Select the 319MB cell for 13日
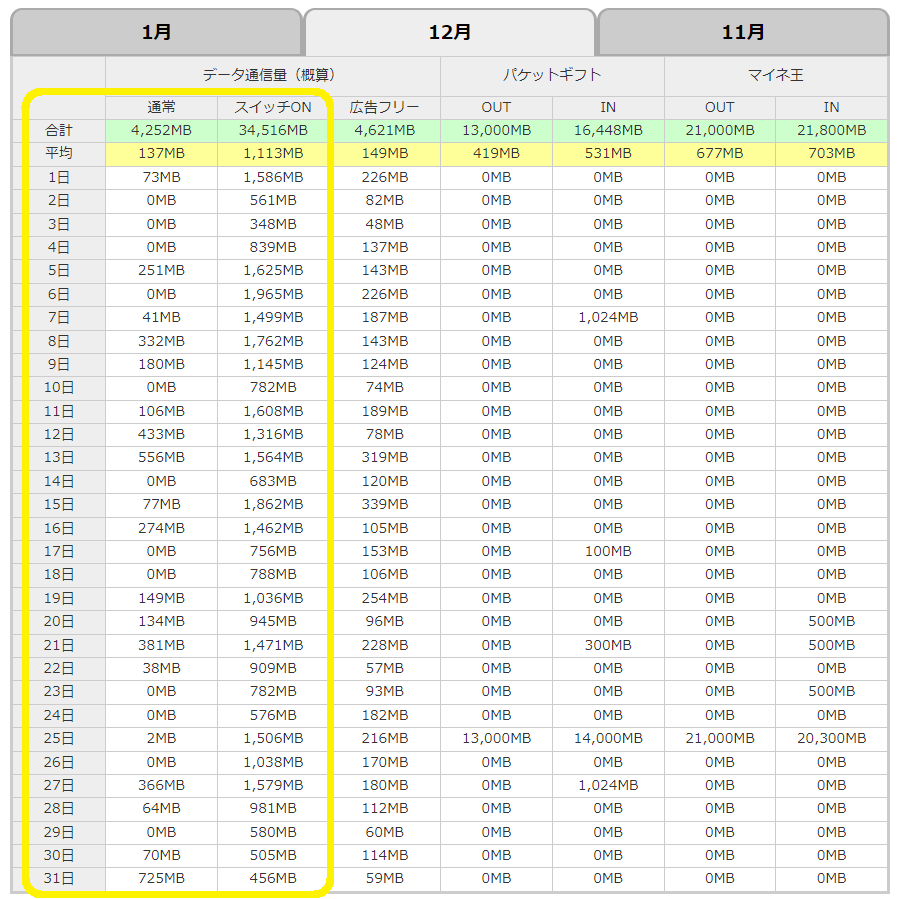Image resolution: width=901 pixels, height=899 pixels. pos(384,458)
